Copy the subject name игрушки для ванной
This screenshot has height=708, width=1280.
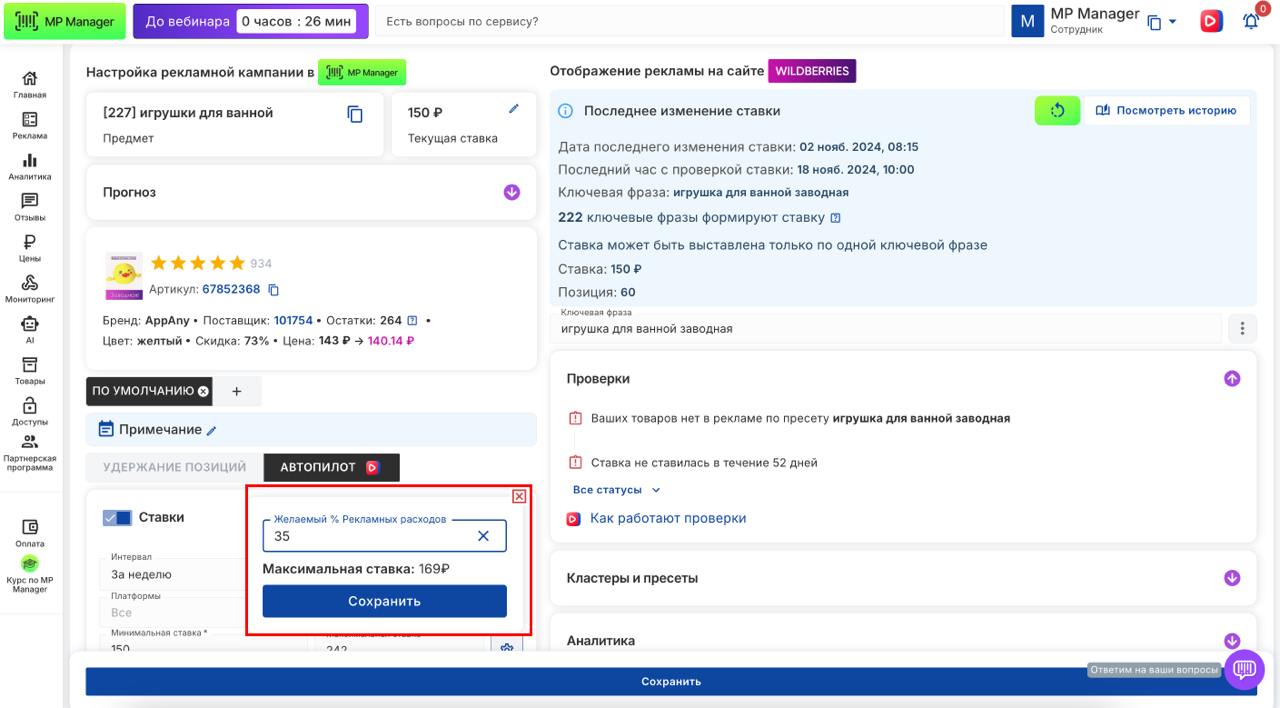click(355, 114)
